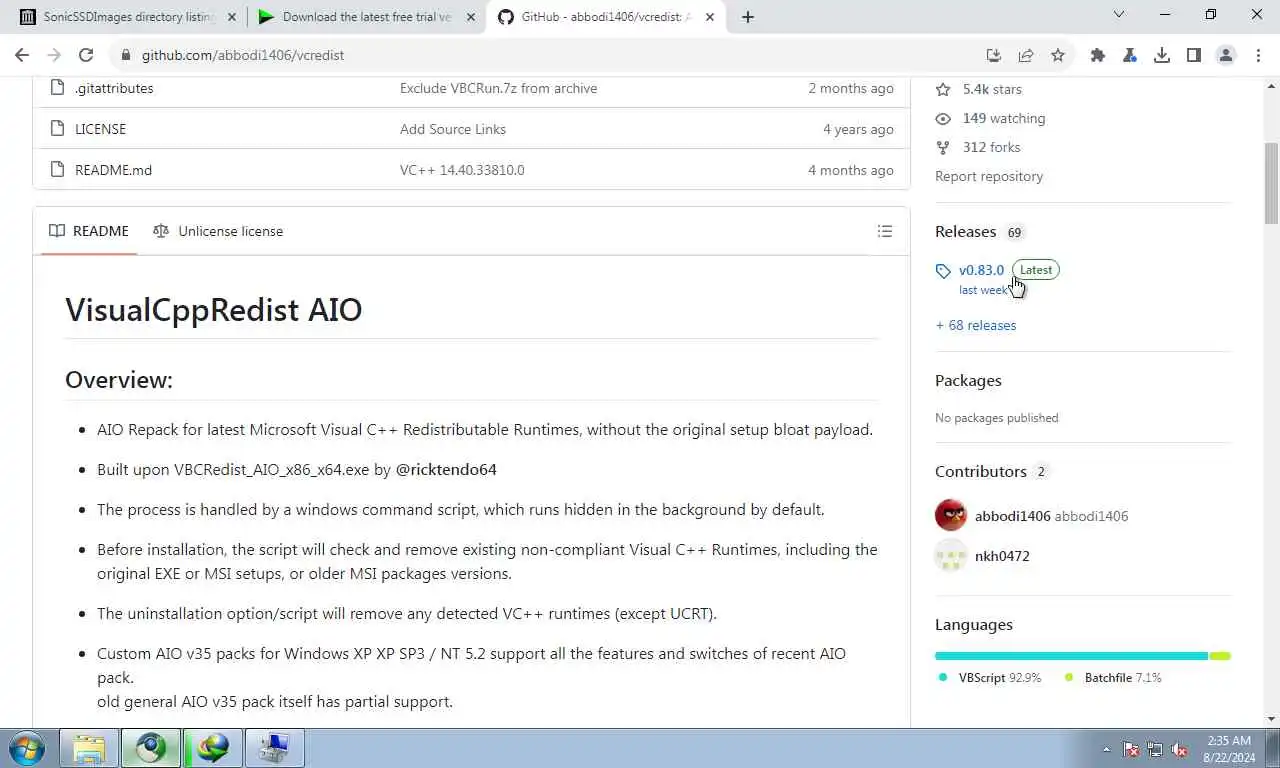This screenshot has width=1280, height=768.
Task: Click the install app icon in address bar
Action: click(x=994, y=55)
